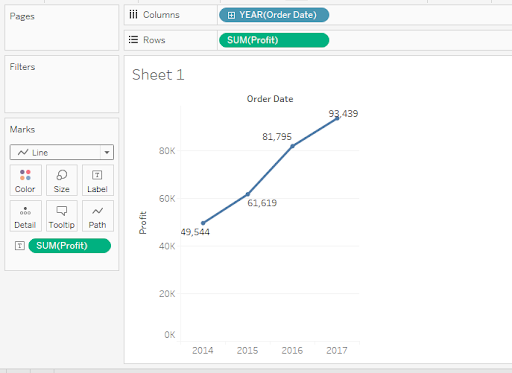Open the Detail marks card
This screenshot has width=512, height=373.
tap(25, 216)
